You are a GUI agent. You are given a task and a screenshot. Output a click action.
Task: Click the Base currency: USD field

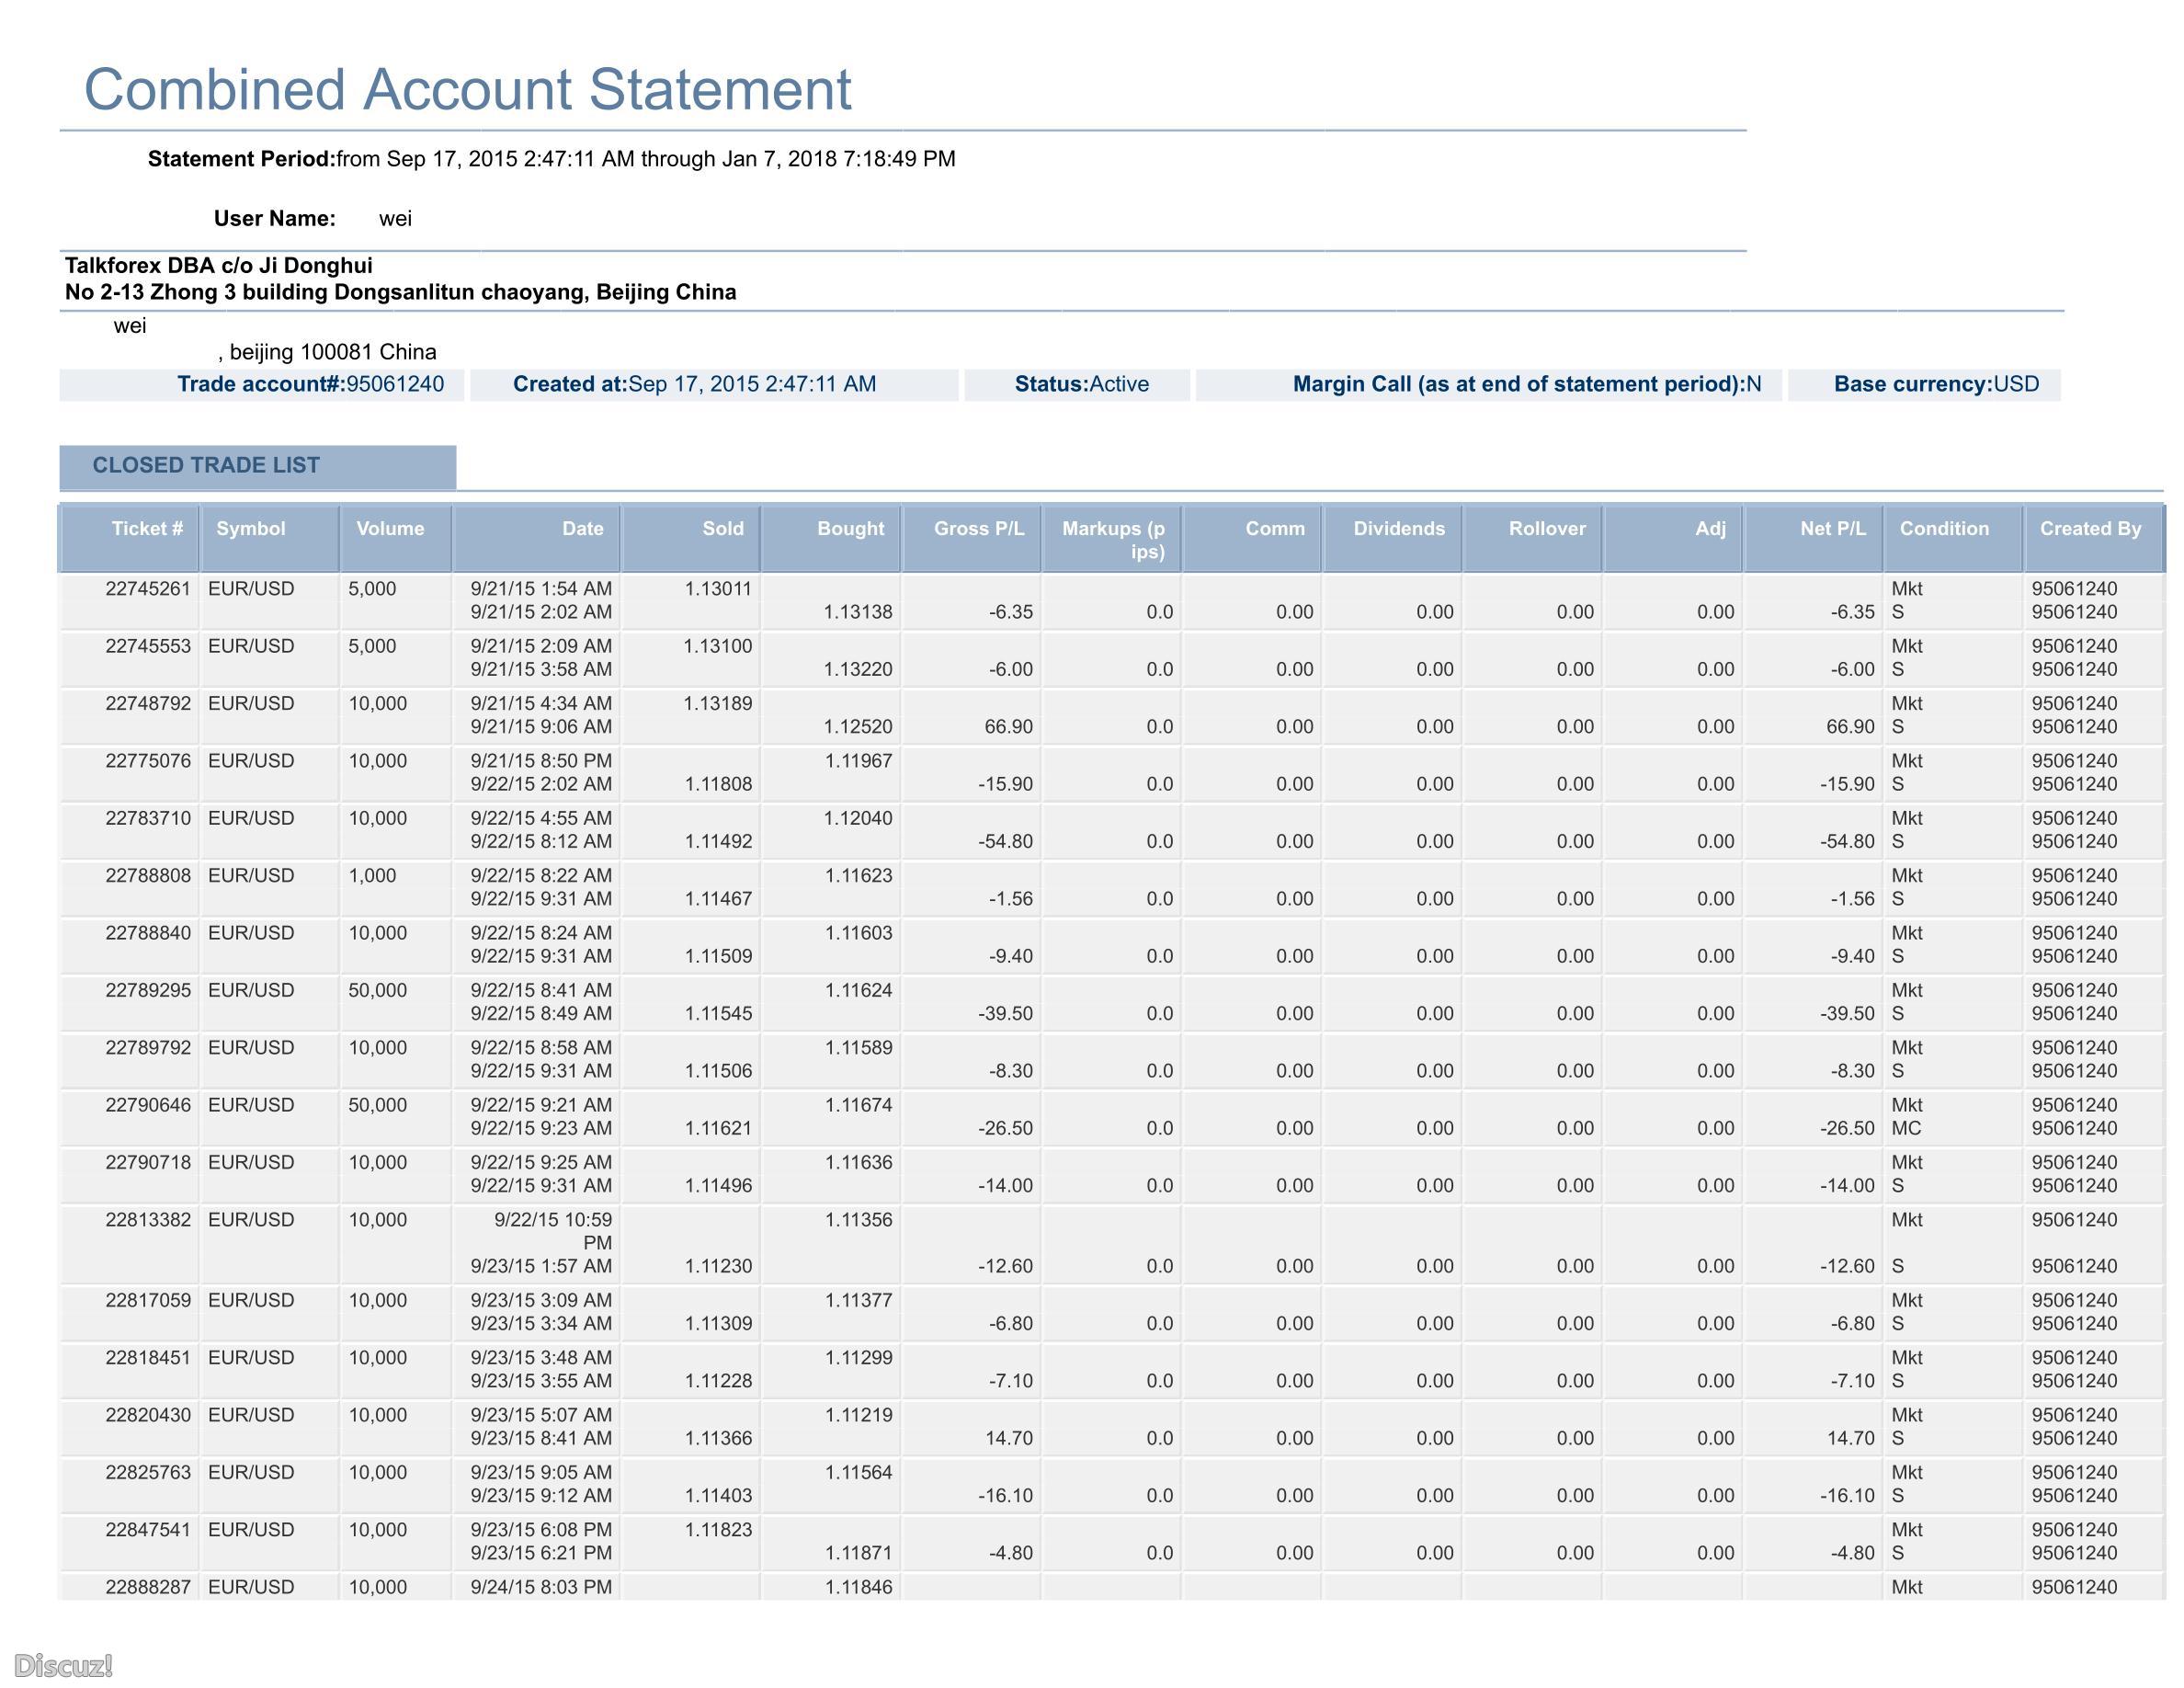pos(1924,385)
